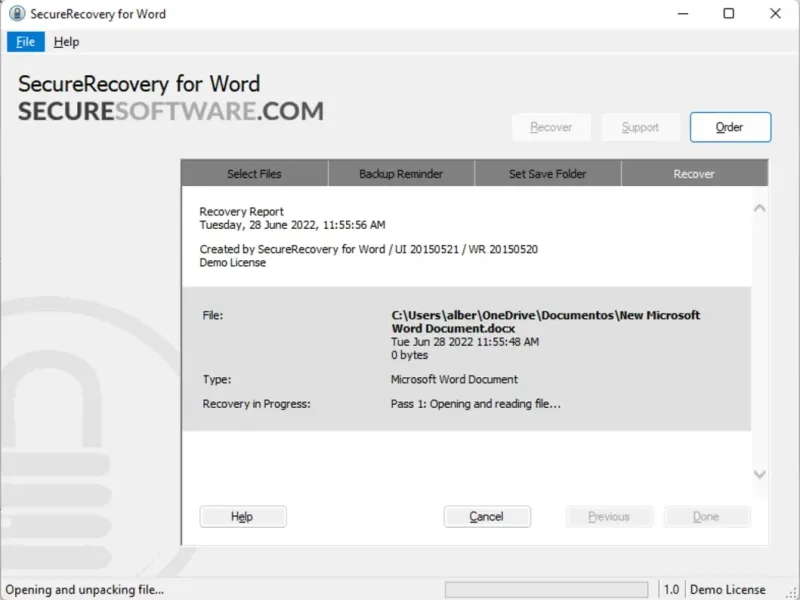This screenshot has height=600, width=800.
Task: Click the 'Recovery in Progress:' label
Action: click(x=256, y=404)
